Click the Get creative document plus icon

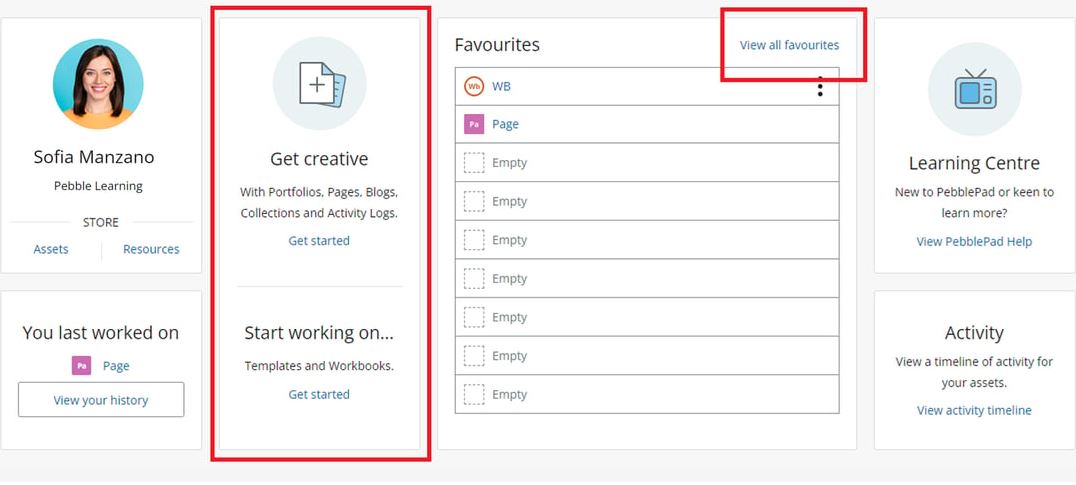[320, 84]
